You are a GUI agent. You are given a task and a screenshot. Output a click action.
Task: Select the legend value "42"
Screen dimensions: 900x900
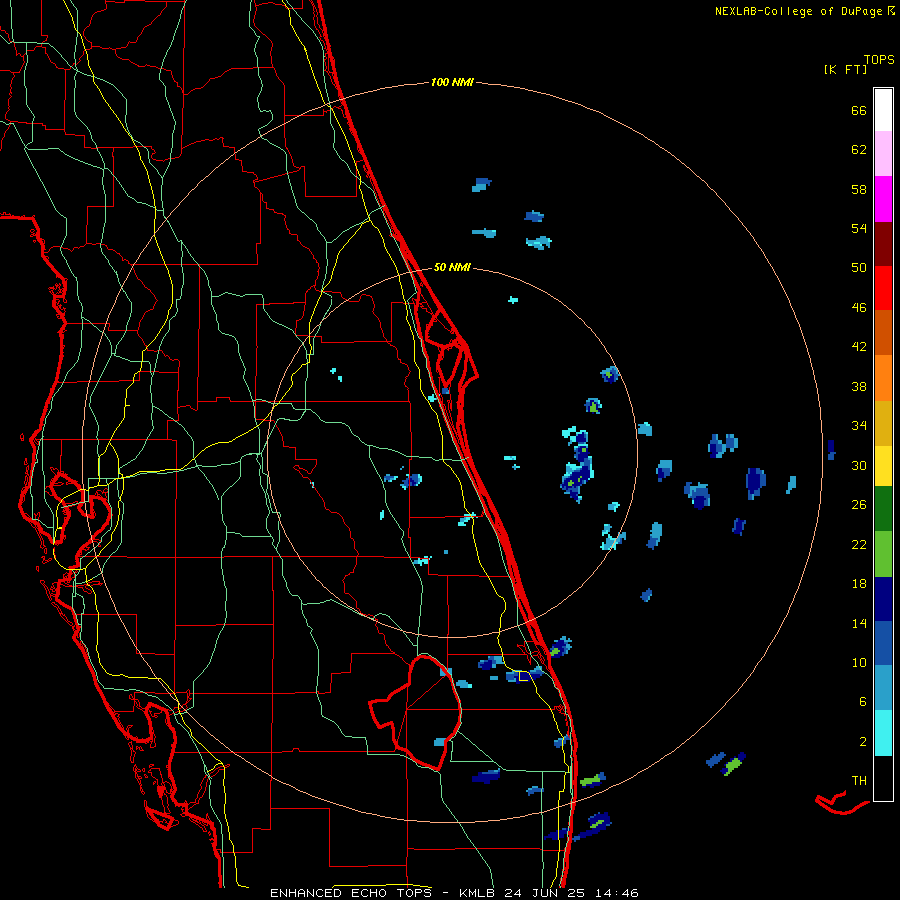(x=859, y=347)
